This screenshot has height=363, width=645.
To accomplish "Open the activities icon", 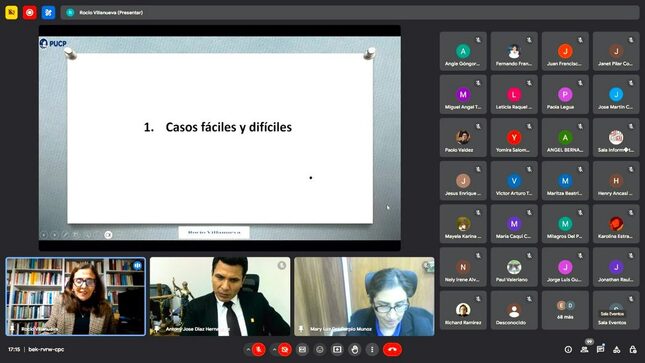I will [617, 349].
